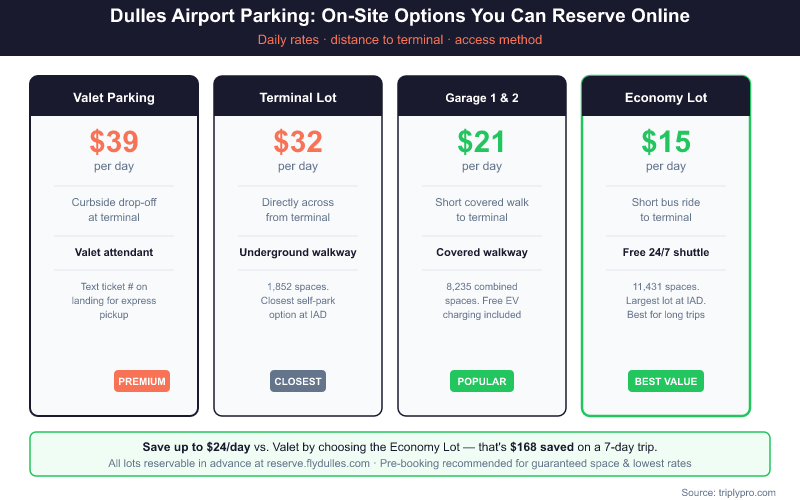Image resolution: width=800 pixels, height=500 pixels.
Task: Click the Underground walkway label
Action: coord(298,252)
